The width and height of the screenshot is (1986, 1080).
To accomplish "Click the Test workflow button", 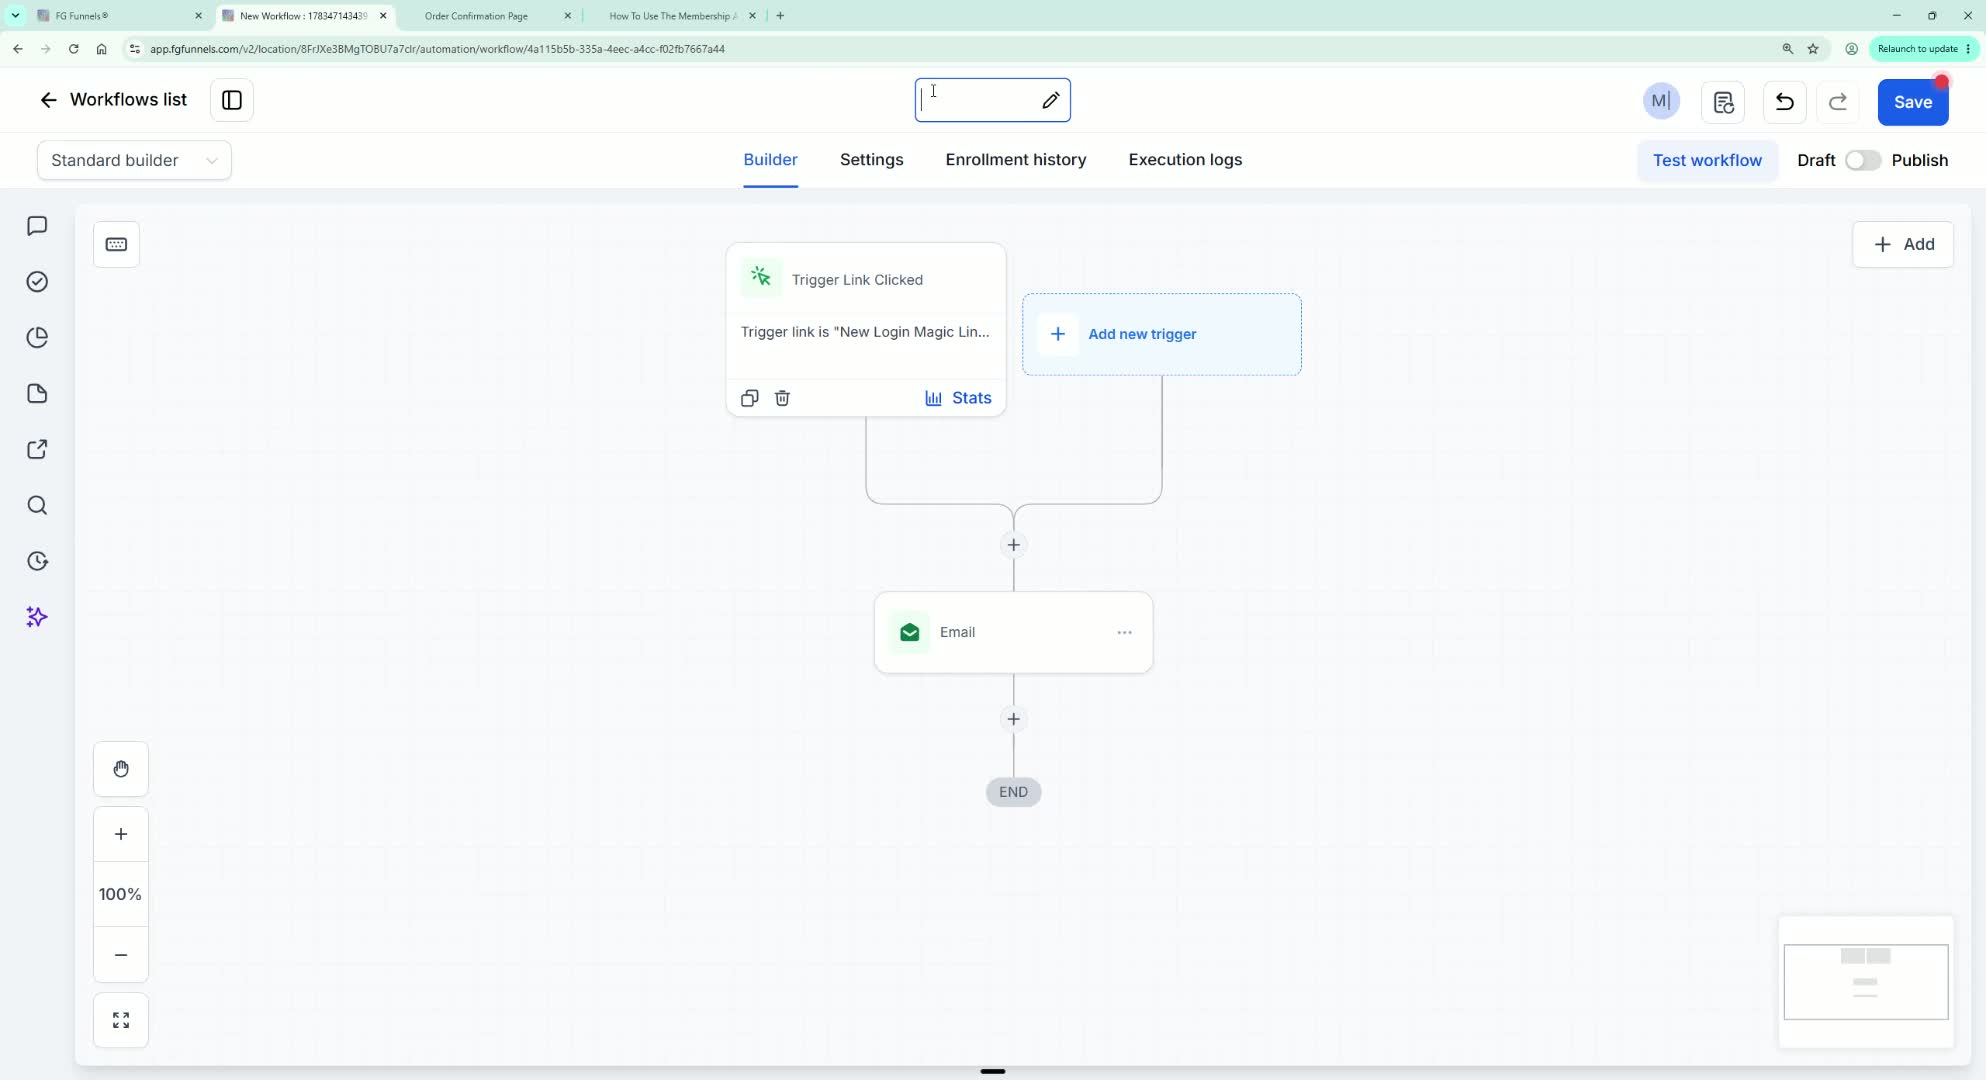I will tap(1707, 160).
